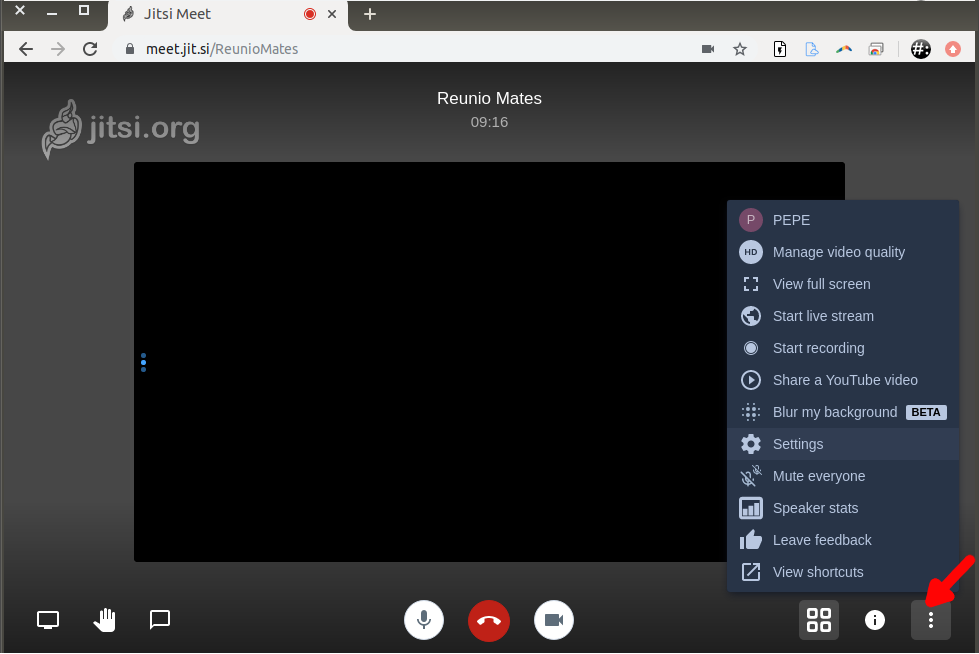The height and width of the screenshot is (654, 979).
Task: Bookmark this page with the star icon
Action: tap(740, 49)
